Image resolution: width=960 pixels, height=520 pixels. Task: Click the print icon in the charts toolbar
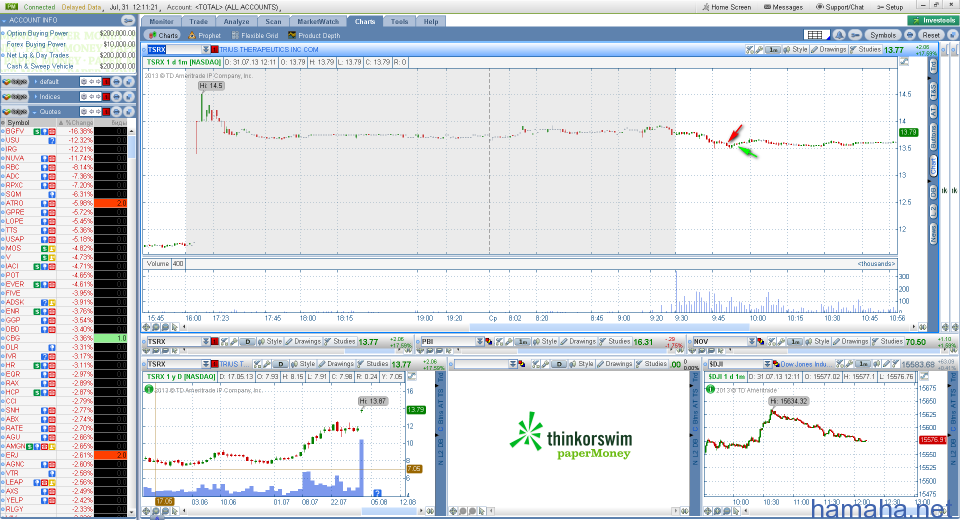tap(910, 35)
